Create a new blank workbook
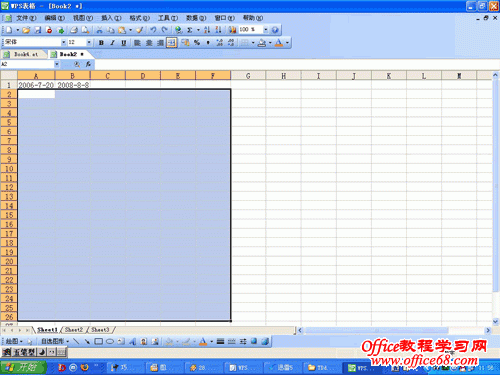The image size is (500, 375). (9, 30)
